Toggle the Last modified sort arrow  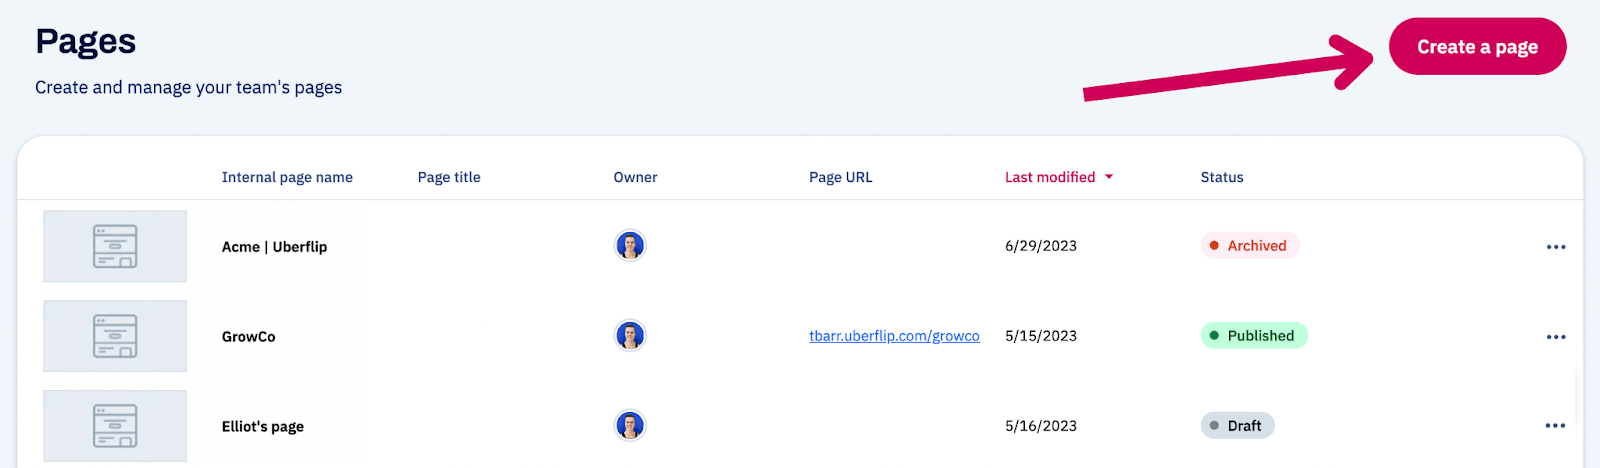(1109, 177)
